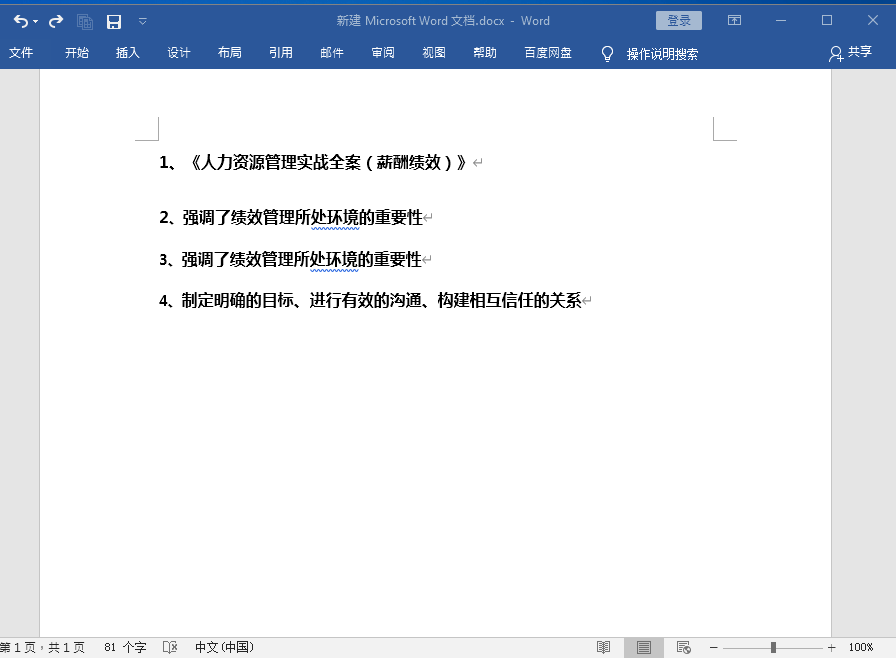Click the Redo icon

55,22
